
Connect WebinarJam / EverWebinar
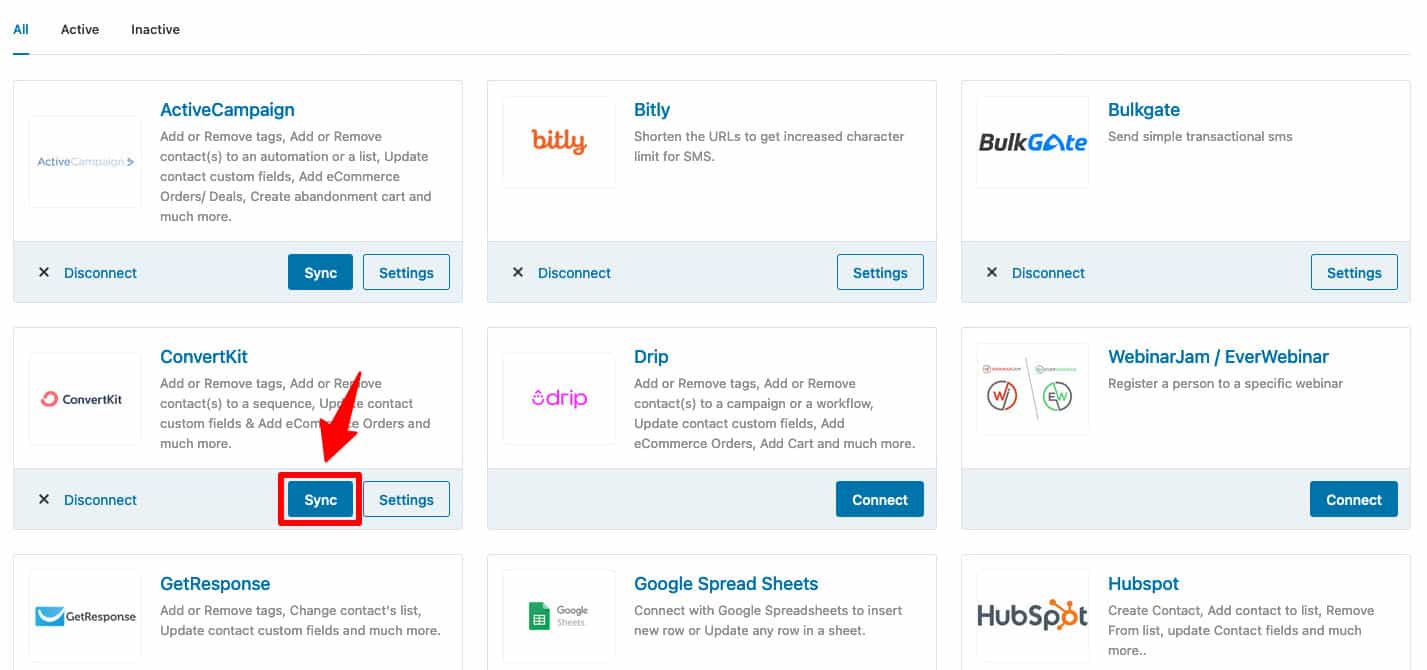(x=1353, y=498)
